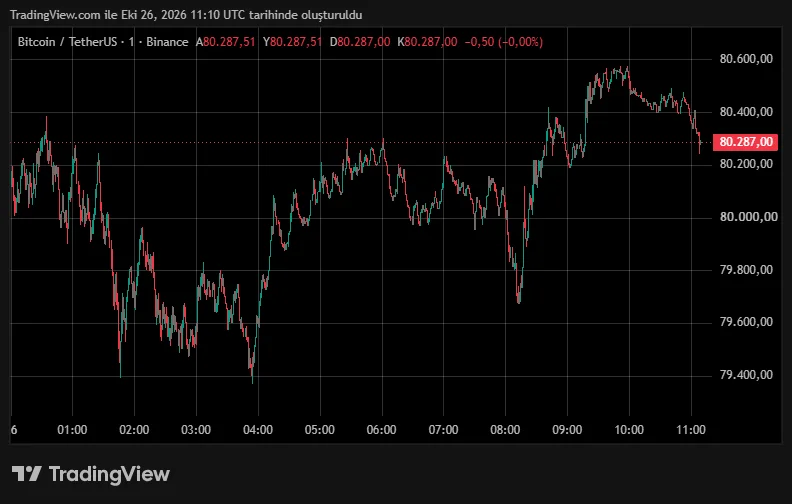Click the 11:00 time axis label

click(x=691, y=430)
